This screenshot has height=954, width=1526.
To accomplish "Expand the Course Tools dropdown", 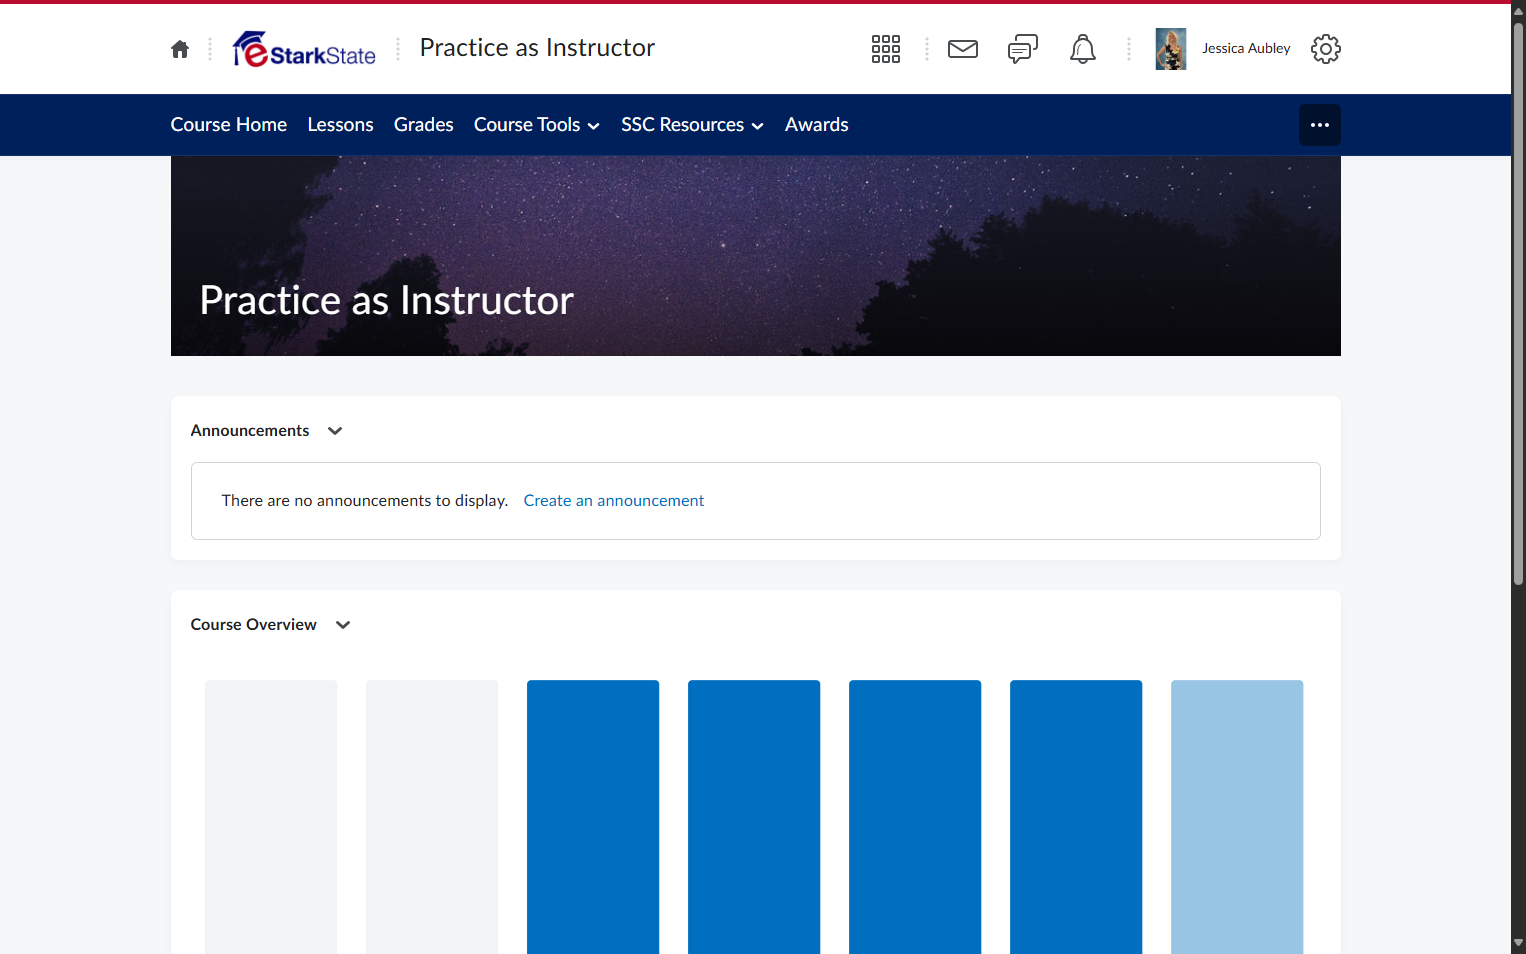I will pos(537,125).
